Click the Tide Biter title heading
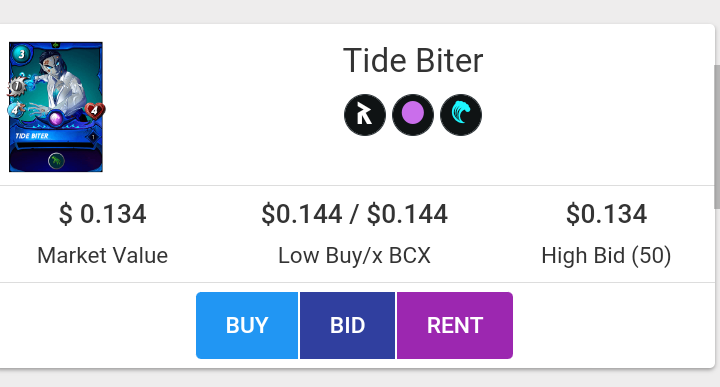Viewport: 720px width, 387px height. coord(413,61)
